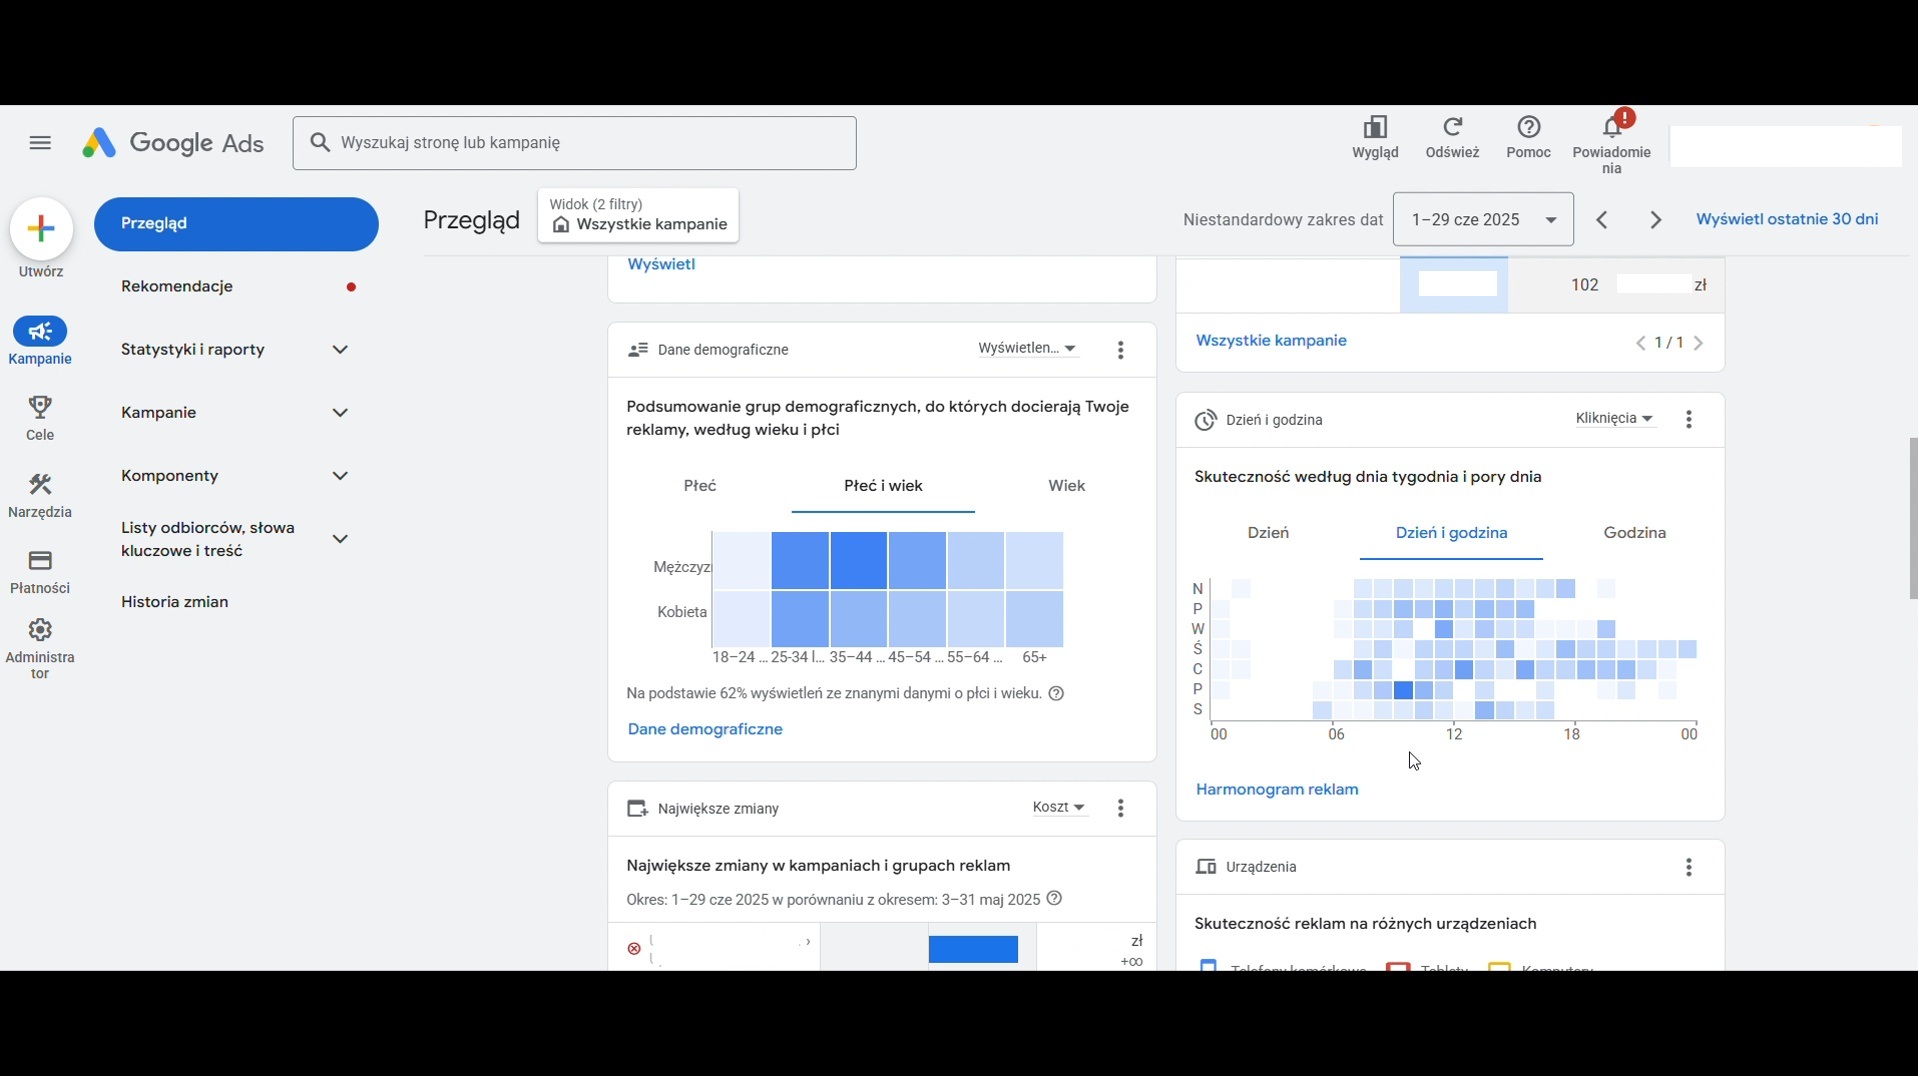Switch to the Wiek demographic tab
The width and height of the screenshot is (1918, 1076).
pos(1066,486)
